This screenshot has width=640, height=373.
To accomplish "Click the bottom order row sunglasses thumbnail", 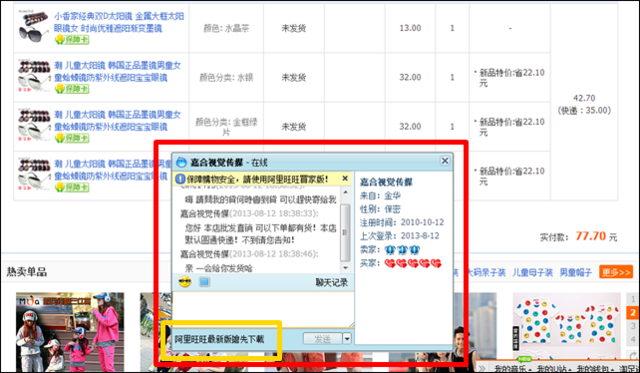I will tap(34, 174).
